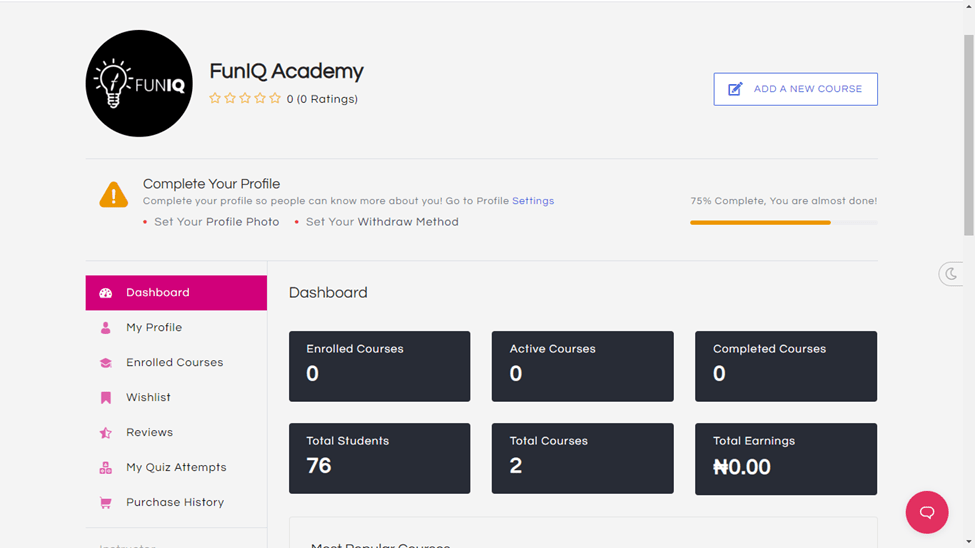
Task: Click the pencil icon on Add New Course
Action: [x=735, y=89]
